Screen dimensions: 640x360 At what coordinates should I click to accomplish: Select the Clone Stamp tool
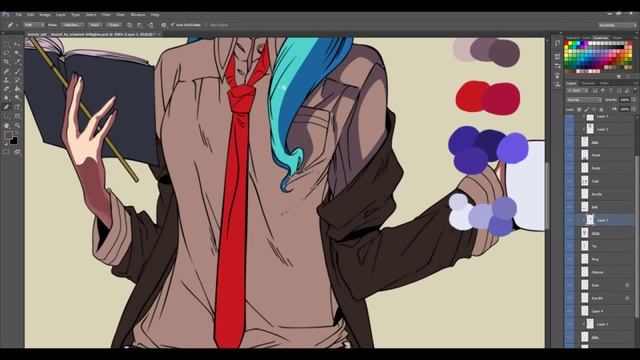click(x=7, y=80)
